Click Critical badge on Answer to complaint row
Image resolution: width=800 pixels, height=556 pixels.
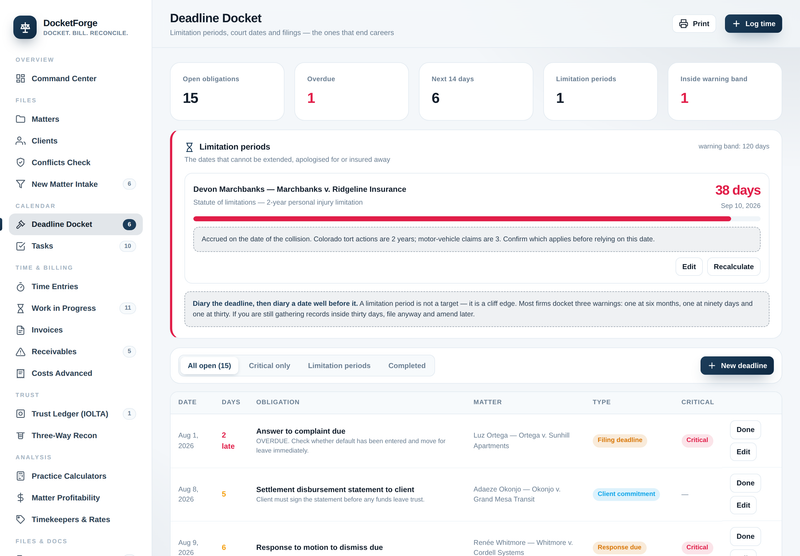click(x=697, y=440)
